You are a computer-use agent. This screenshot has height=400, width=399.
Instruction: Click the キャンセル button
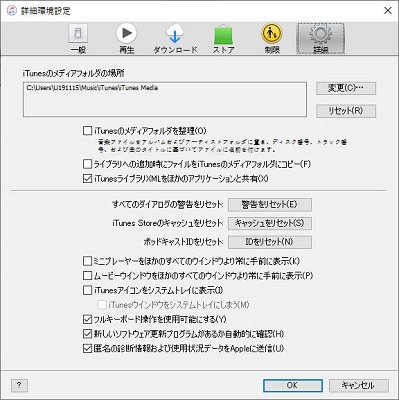359,385
